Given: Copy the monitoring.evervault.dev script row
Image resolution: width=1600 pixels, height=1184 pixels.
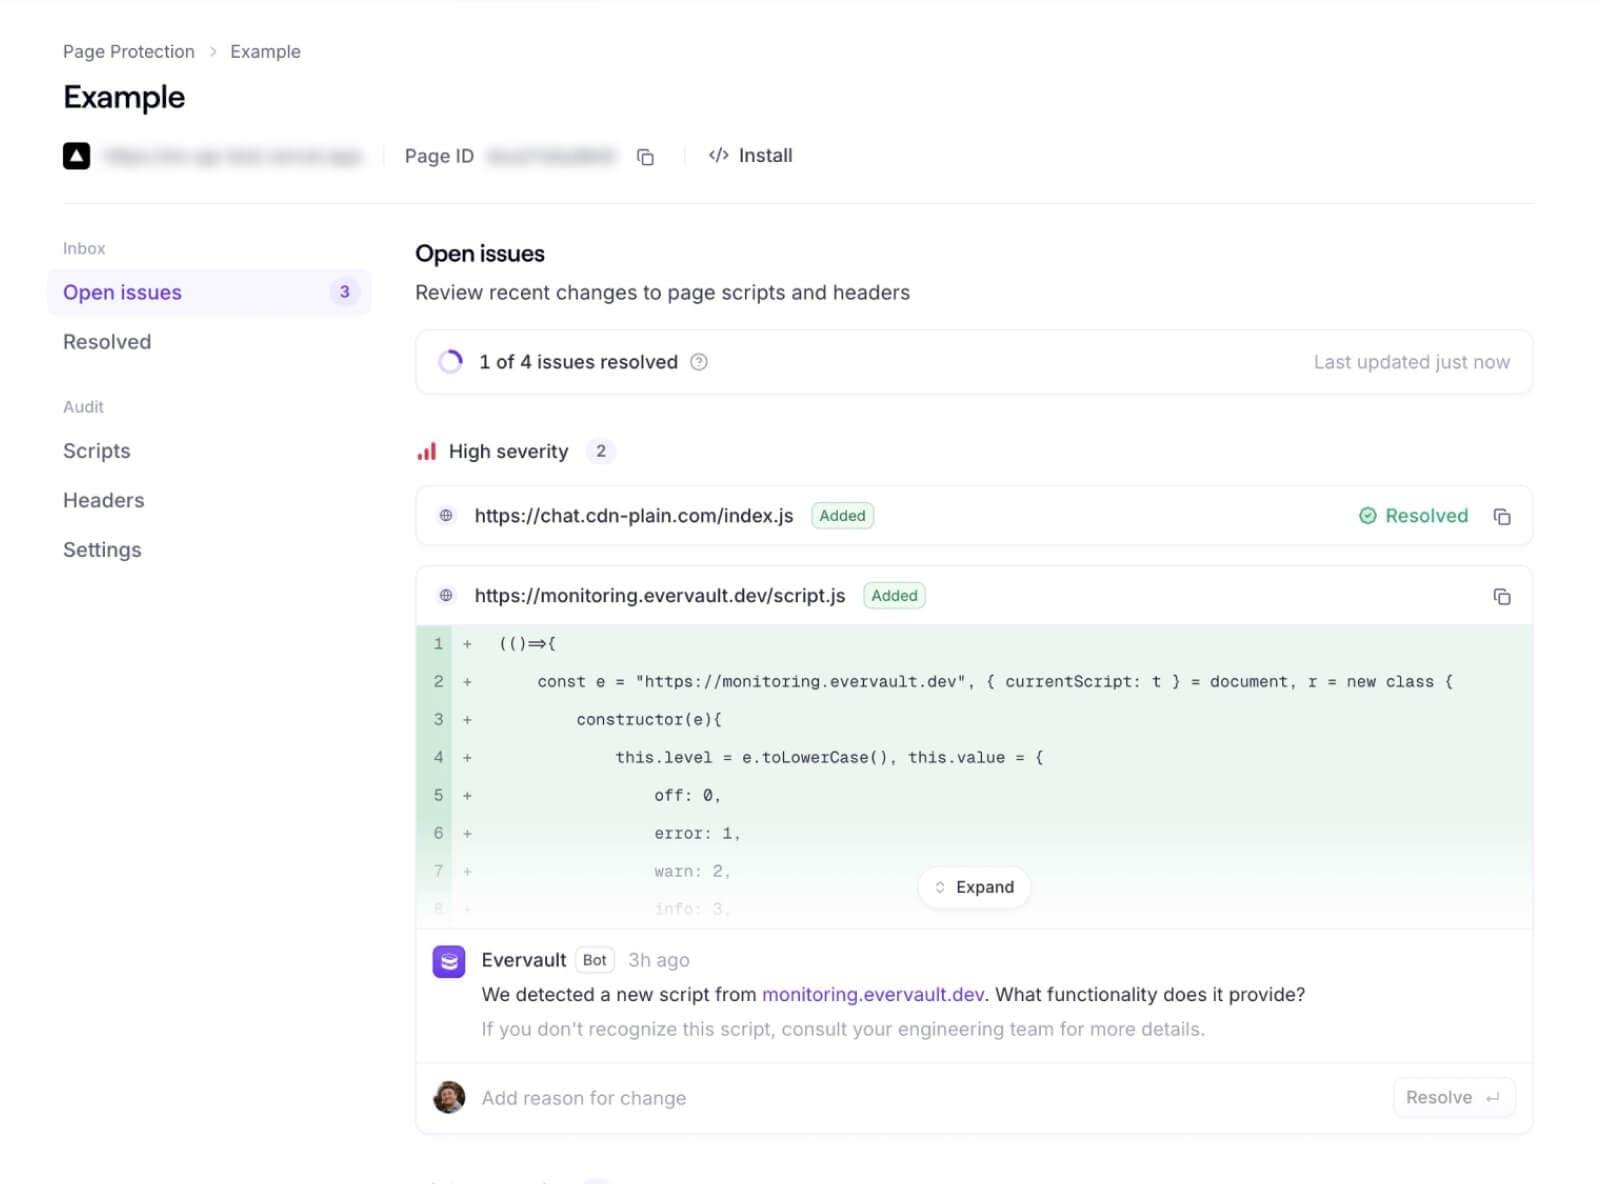Looking at the screenshot, I should [1501, 596].
